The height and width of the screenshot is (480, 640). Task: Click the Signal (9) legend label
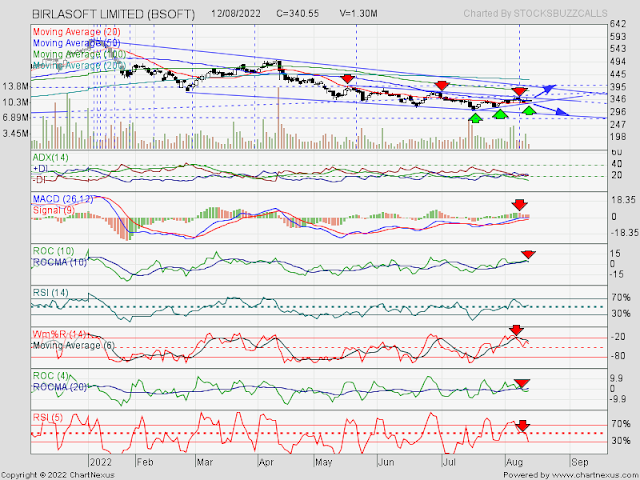click(54, 210)
